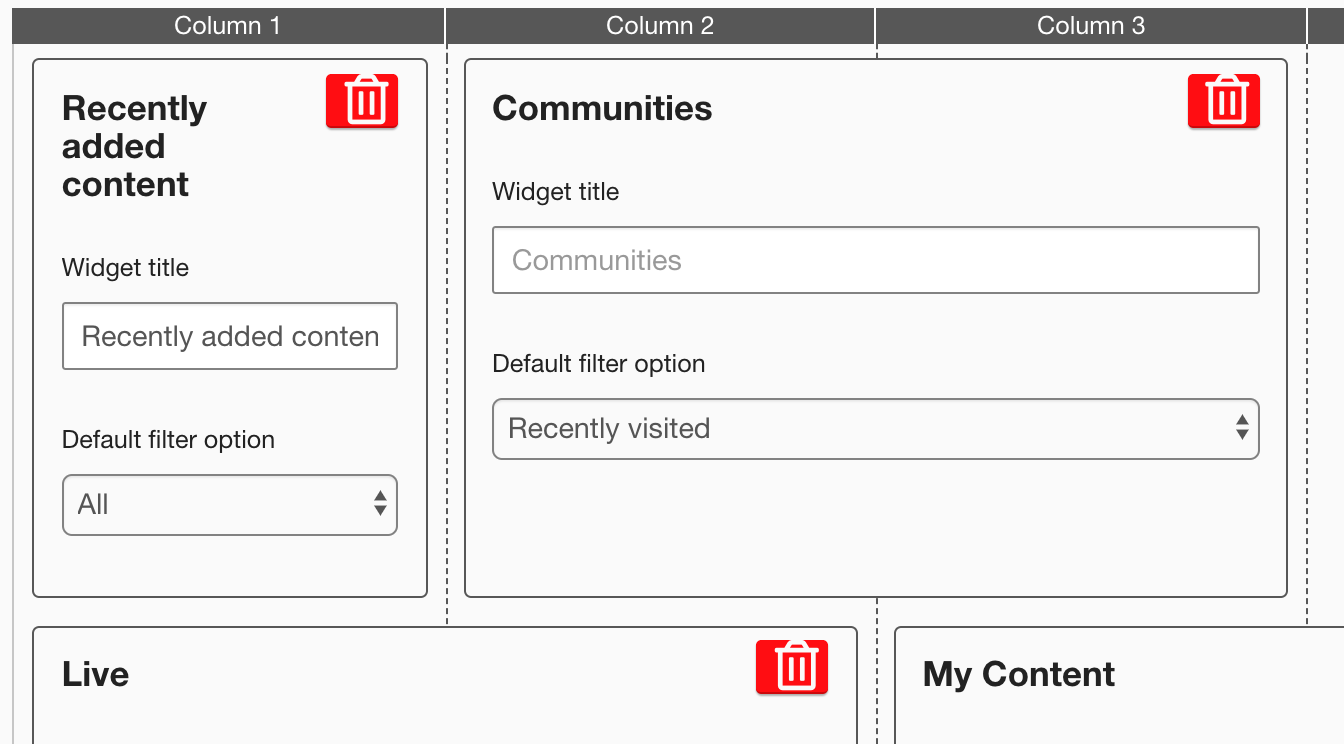The width and height of the screenshot is (1344, 744).
Task: Focus the Recently added content title field
Action: (x=229, y=336)
